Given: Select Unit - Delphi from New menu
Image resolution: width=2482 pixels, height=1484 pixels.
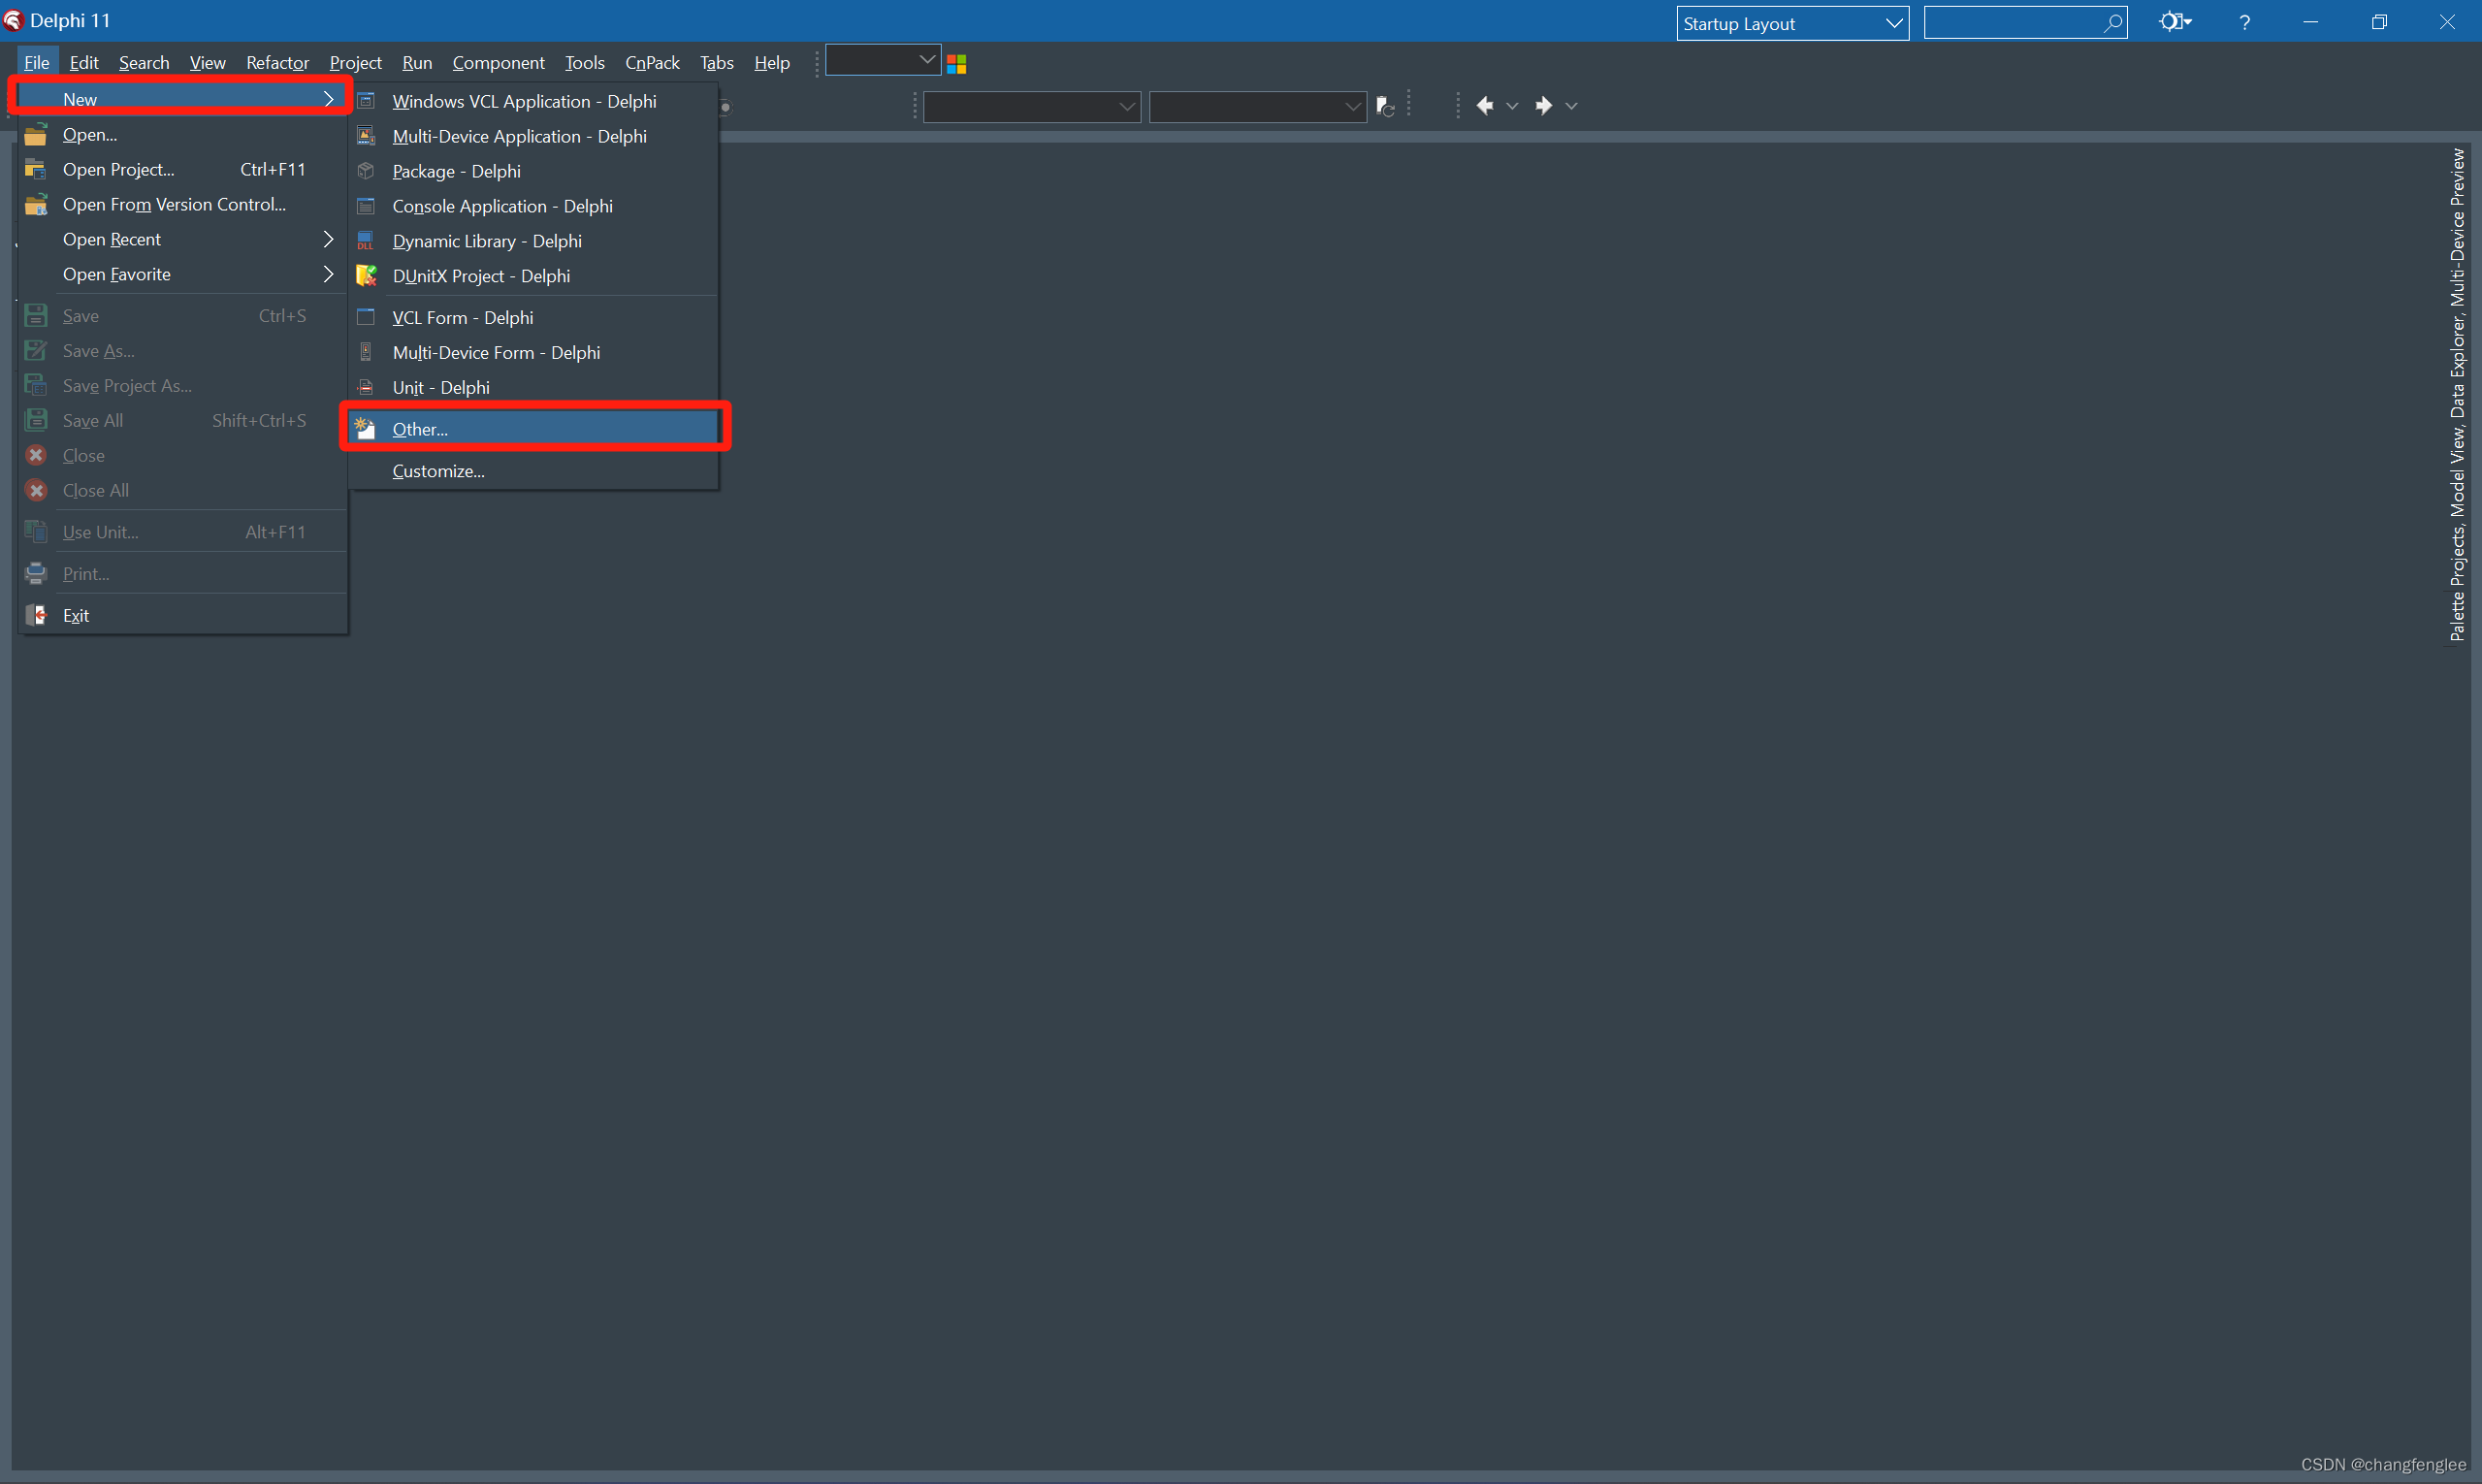Looking at the screenshot, I should click(x=441, y=387).
